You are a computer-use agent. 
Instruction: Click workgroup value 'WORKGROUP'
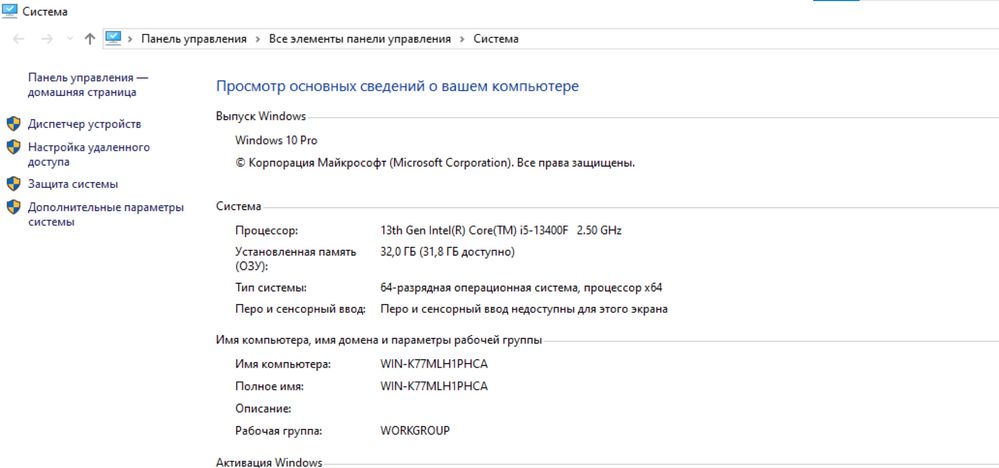(x=415, y=430)
